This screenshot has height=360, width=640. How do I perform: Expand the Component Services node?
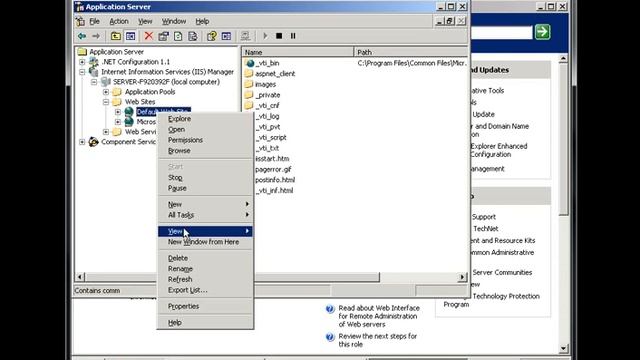point(82,142)
